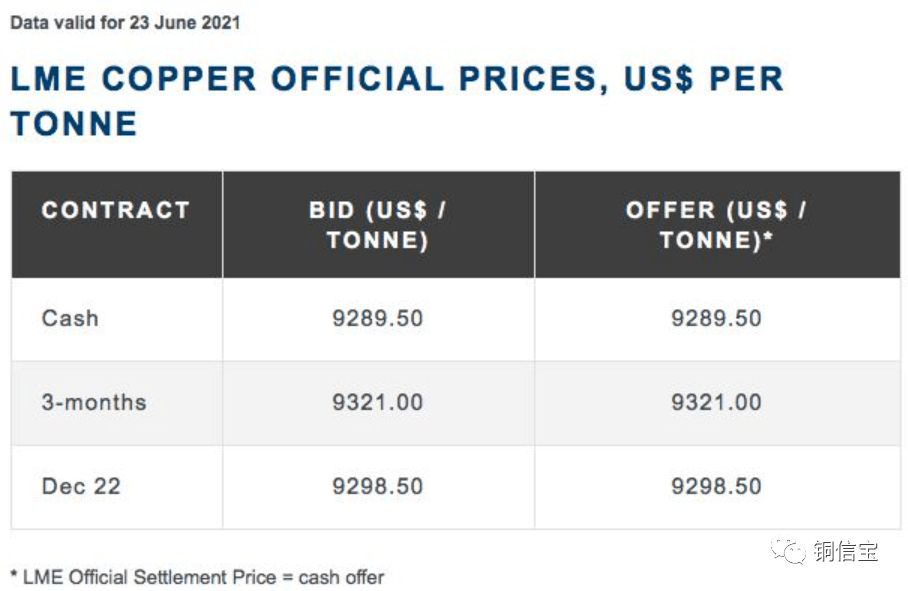The image size is (908, 591).
Task: Select the OFFER (US$ / TONNE) column header
Action: [716, 225]
